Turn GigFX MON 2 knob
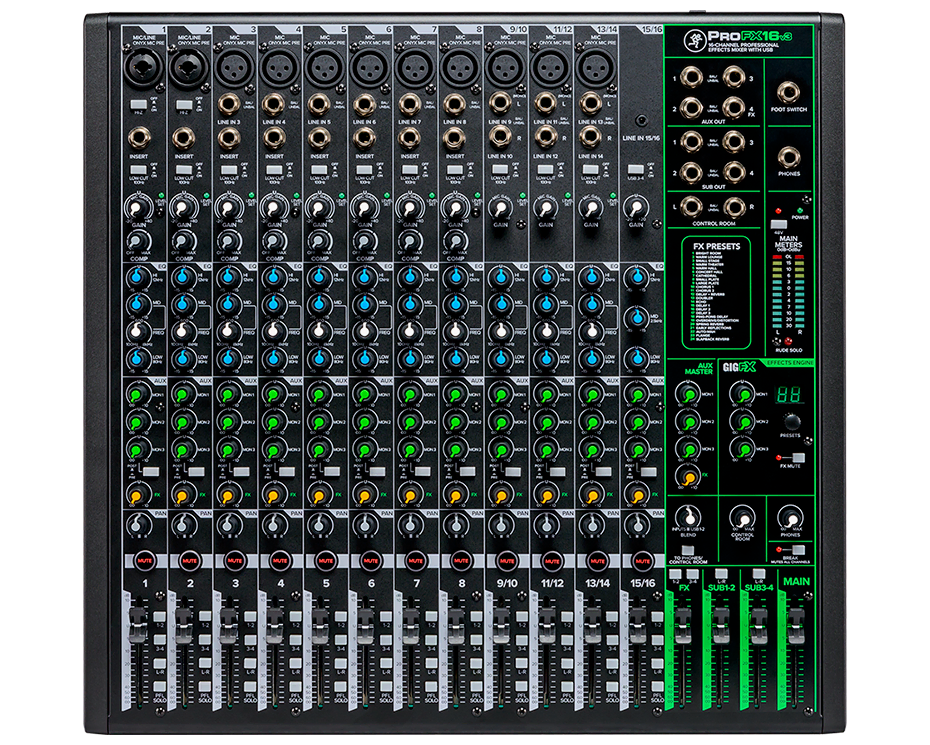This screenshot has height=745, width=930. tap(743, 421)
